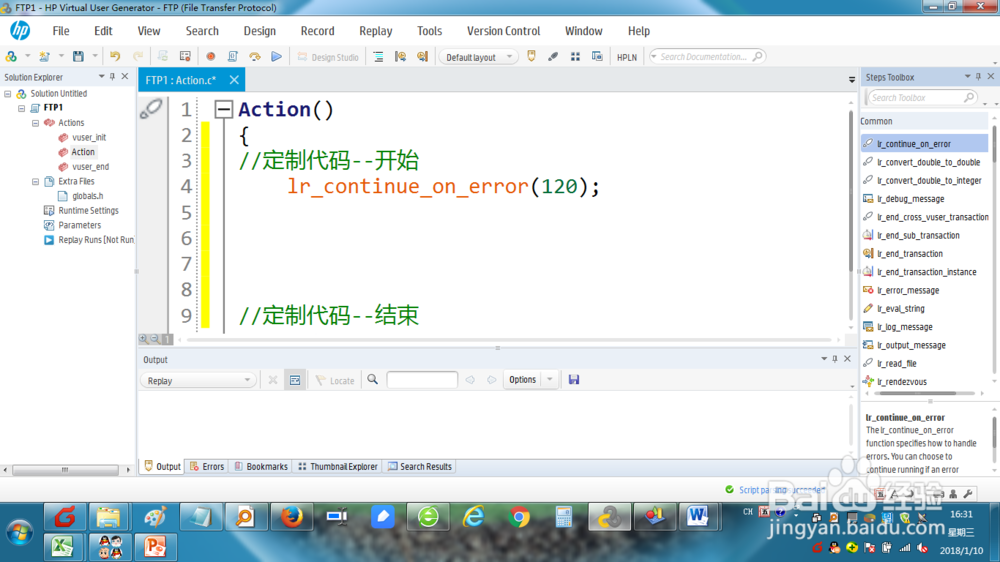Switch to the Bookmarks tab
The height and width of the screenshot is (562, 1000).
click(x=261, y=466)
